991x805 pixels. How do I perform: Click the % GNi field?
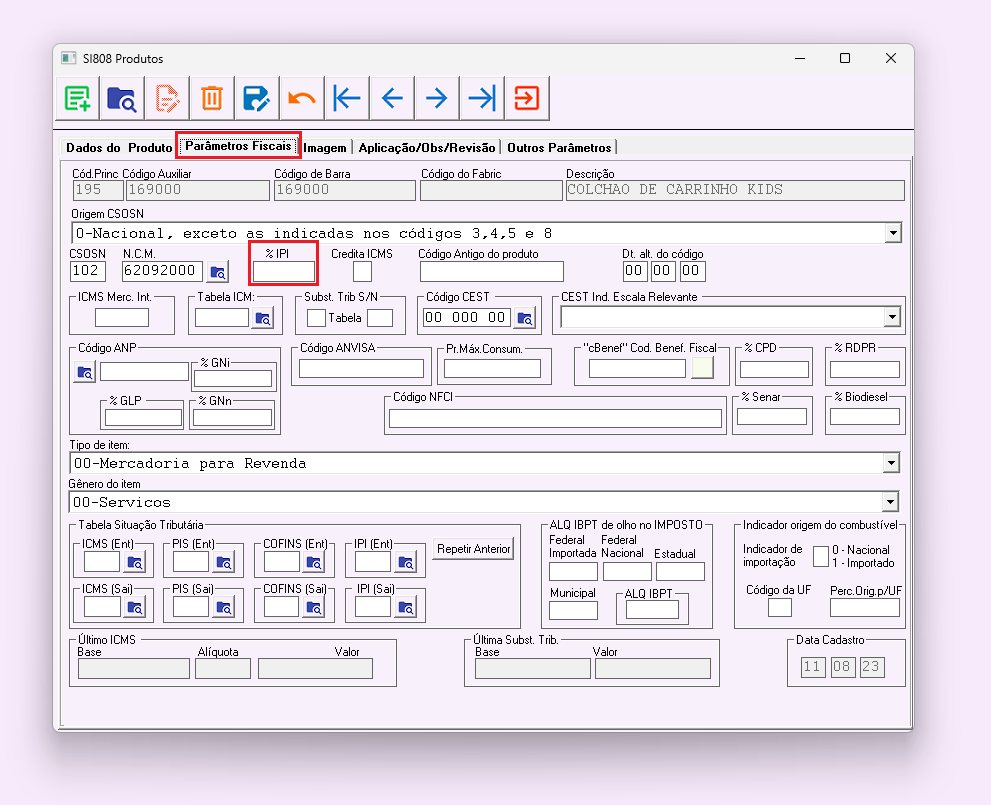pos(233,378)
